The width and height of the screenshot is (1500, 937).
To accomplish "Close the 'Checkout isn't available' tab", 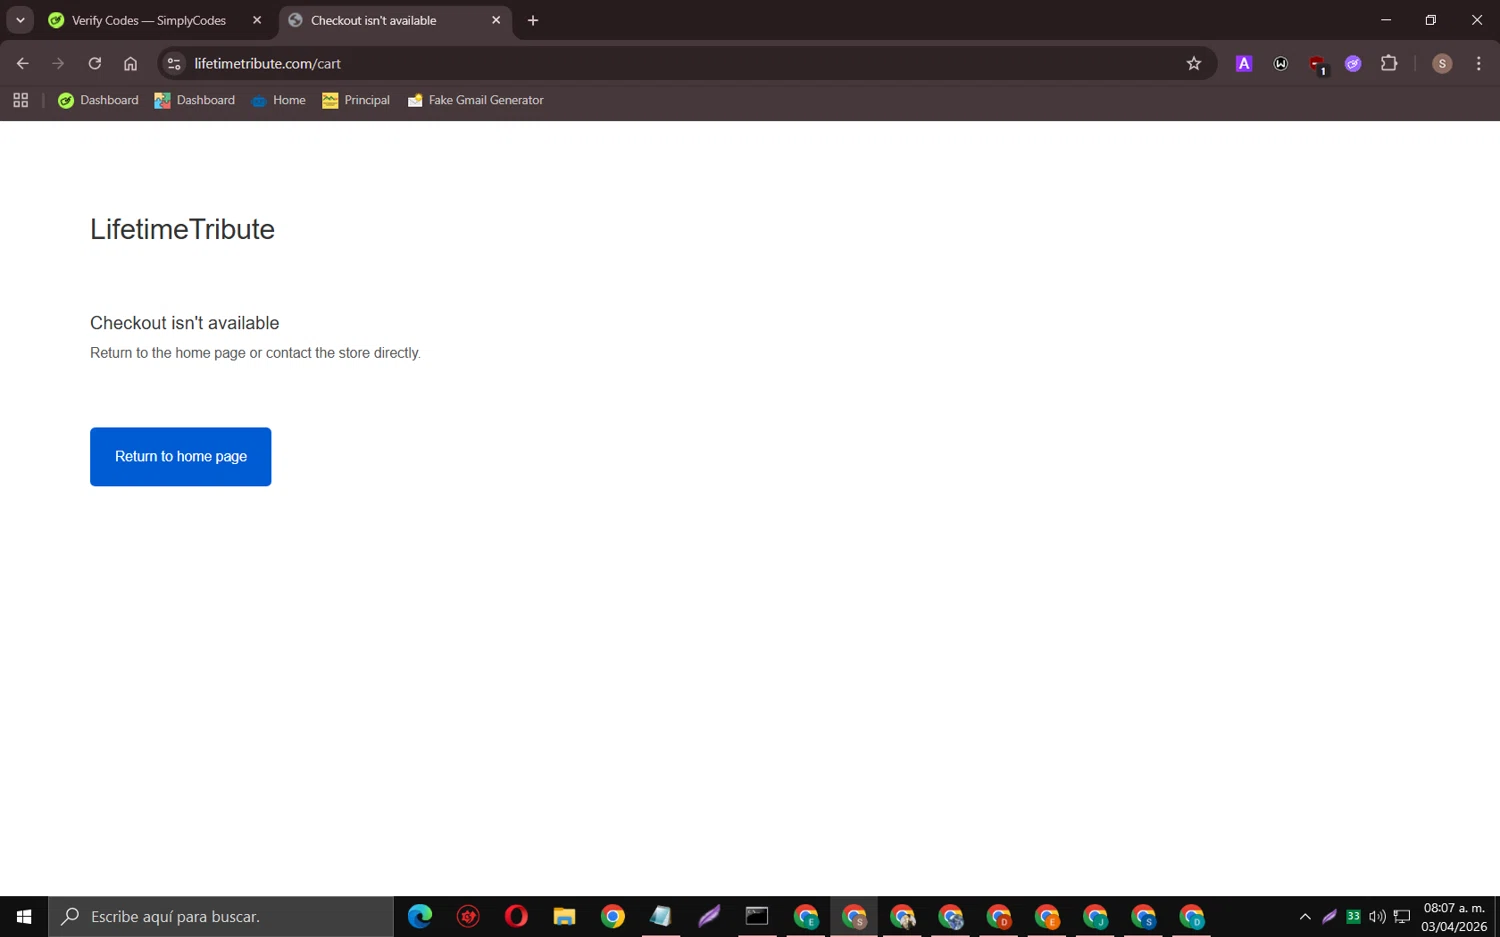I will [496, 20].
